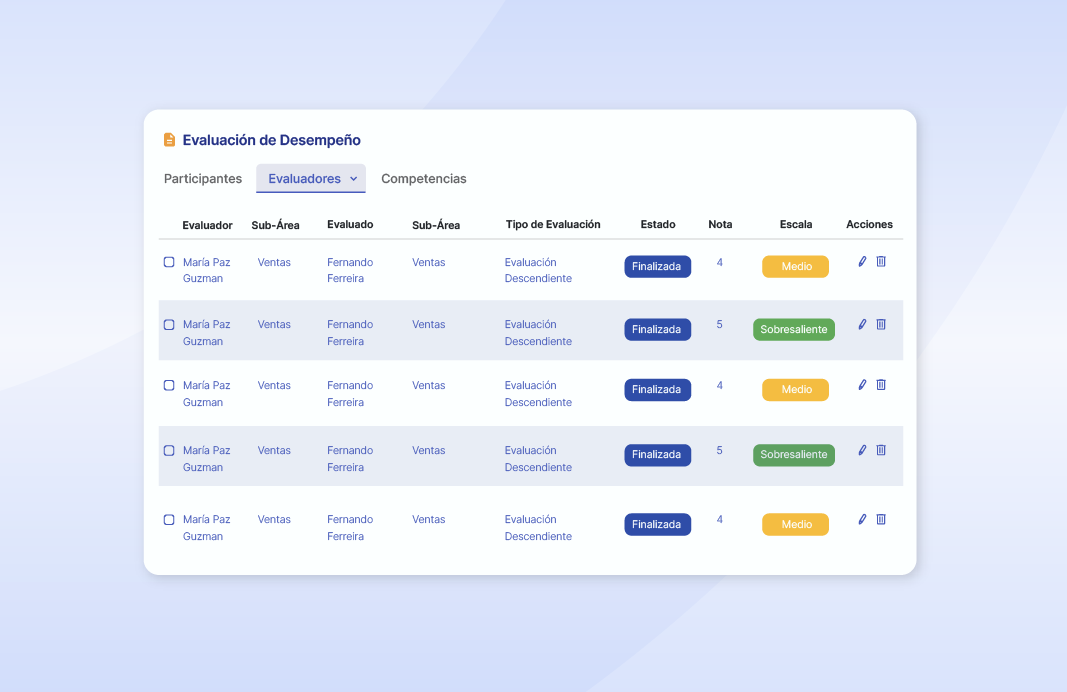Image resolution: width=1067 pixels, height=692 pixels.
Task: Click the edit pencil icon in the first row
Action: [862, 261]
